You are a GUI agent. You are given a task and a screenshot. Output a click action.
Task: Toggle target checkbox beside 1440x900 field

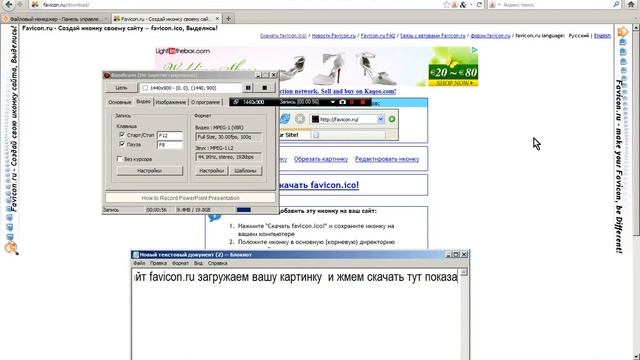click(x=145, y=88)
